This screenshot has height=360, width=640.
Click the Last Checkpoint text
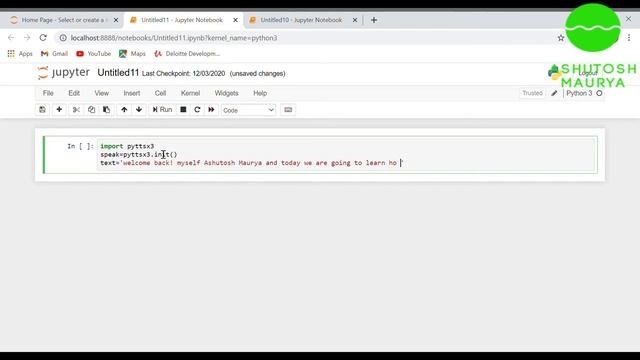tap(183, 73)
